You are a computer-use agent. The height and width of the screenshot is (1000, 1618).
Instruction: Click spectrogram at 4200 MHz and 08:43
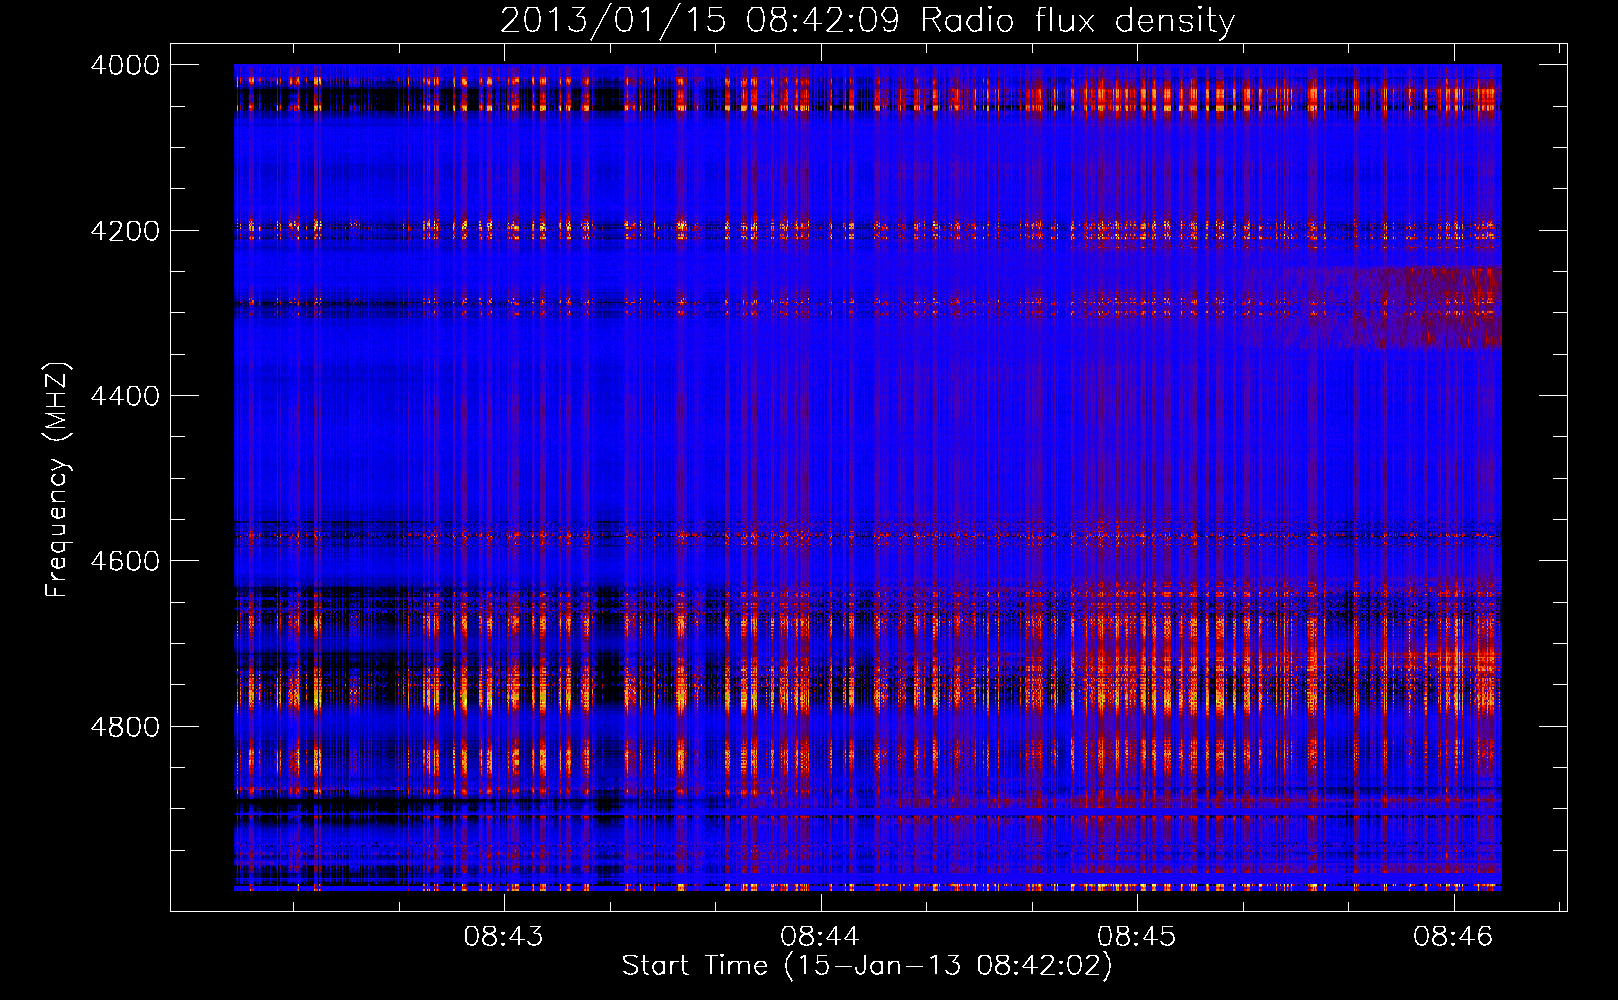(504, 230)
